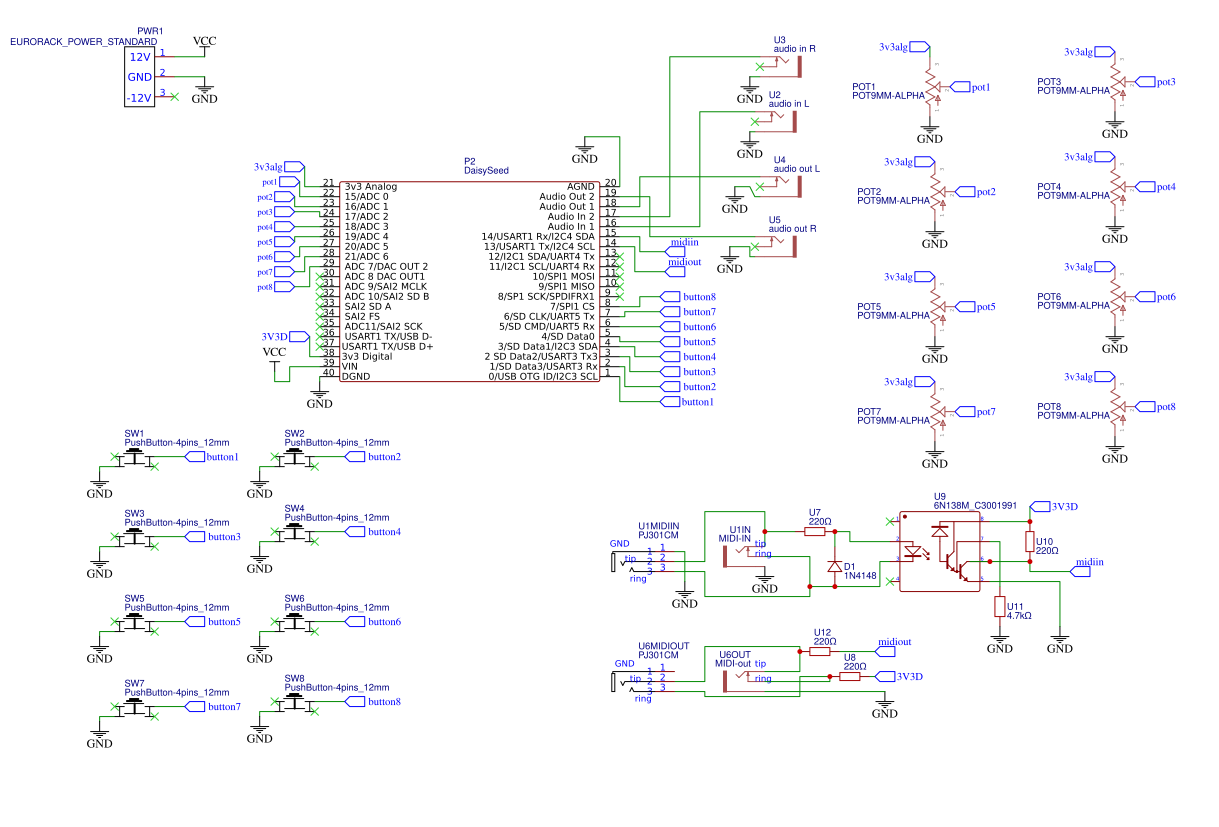The width and height of the screenshot is (1219, 827).
Task: Click the midiout net label beside U12
Action: click(x=895, y=642)
